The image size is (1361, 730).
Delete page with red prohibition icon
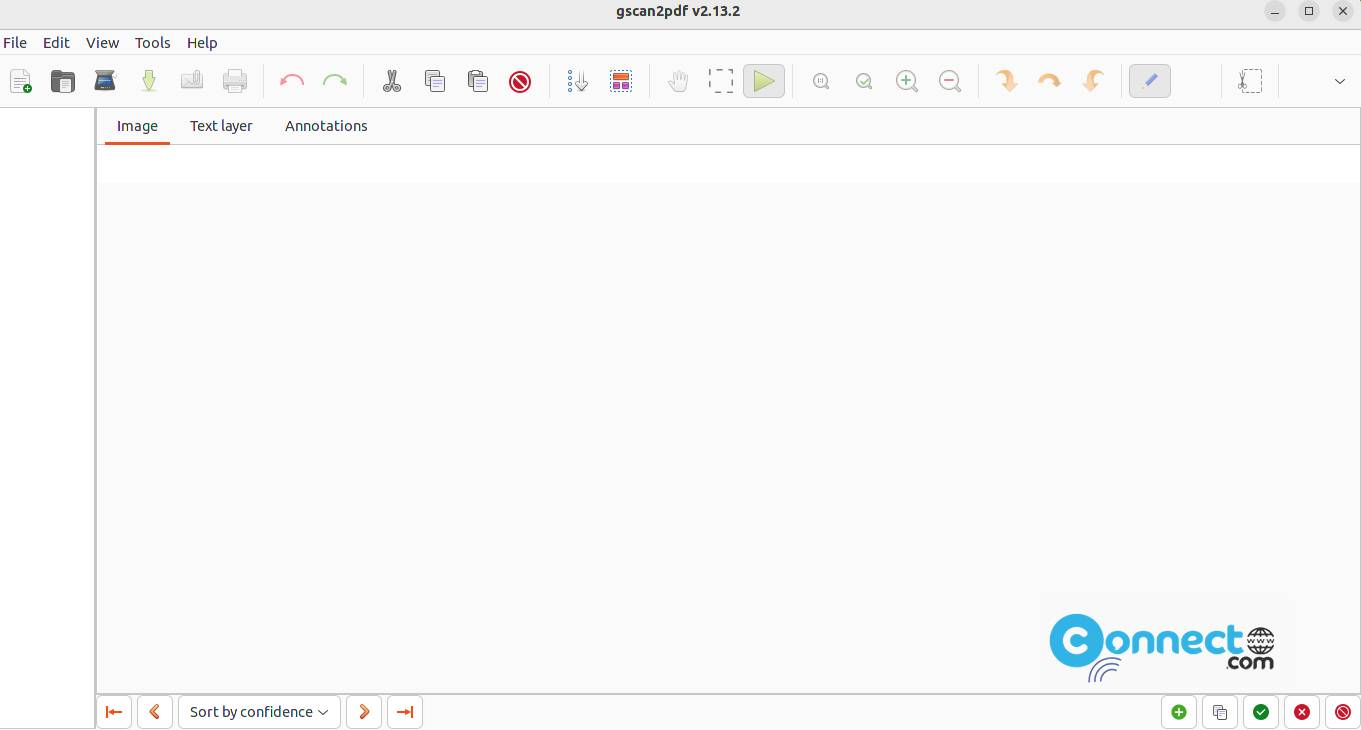520,81
